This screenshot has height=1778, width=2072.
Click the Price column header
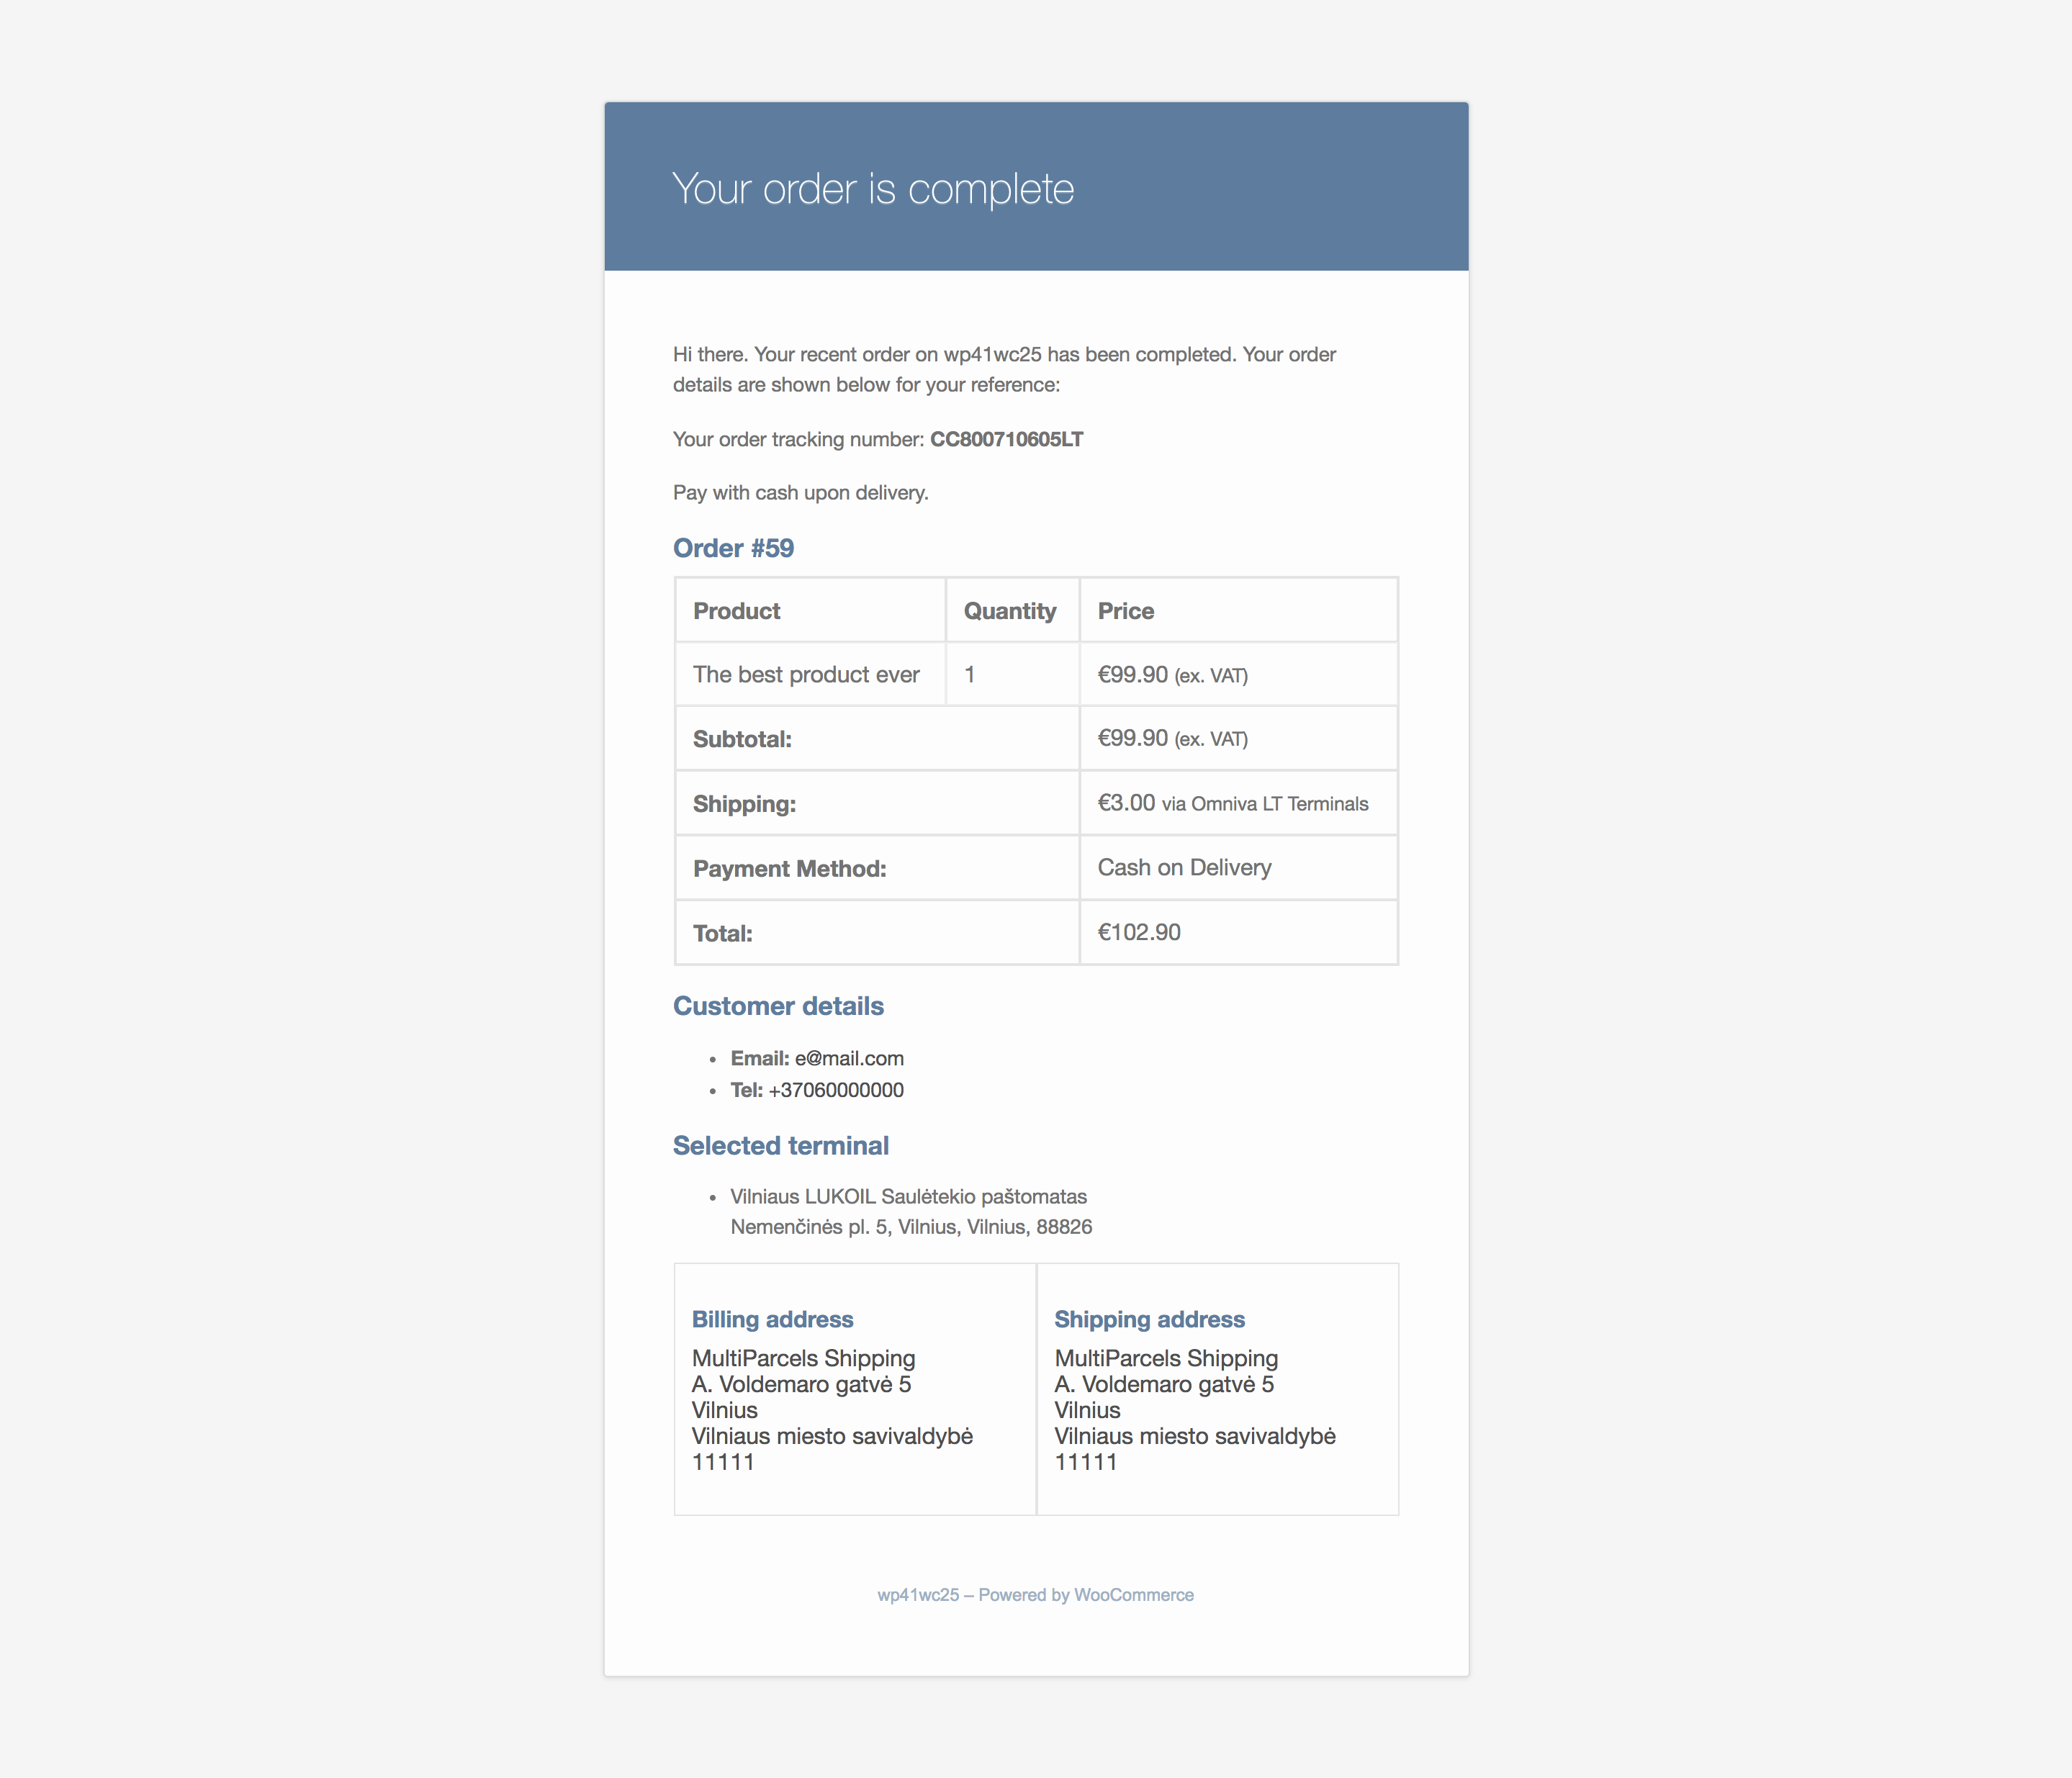[x=1125, y=611]
